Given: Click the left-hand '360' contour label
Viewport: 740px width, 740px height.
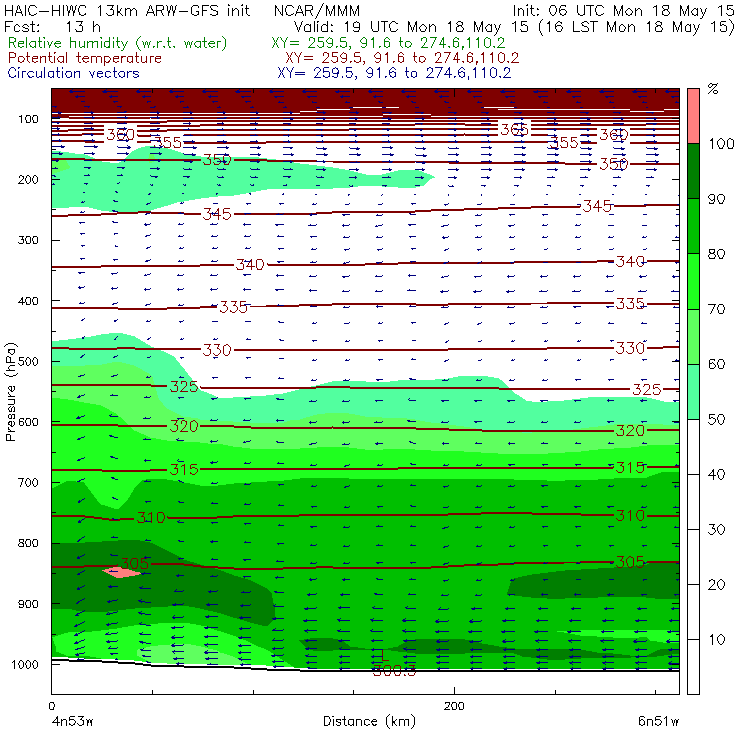Looking at the screenshot, I should (120, 135).
